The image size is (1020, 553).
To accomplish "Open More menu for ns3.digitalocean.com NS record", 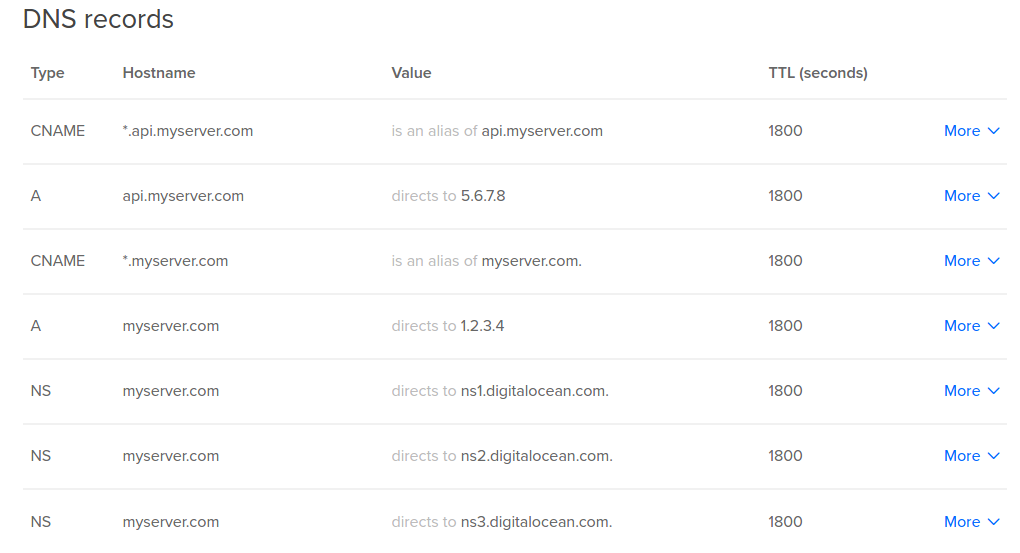I will click(971, 522).
